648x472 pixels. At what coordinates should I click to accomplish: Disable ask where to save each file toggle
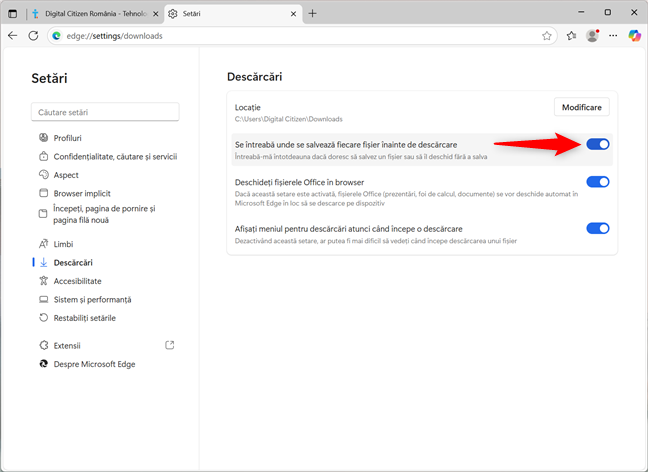click(x=597, y=145)
